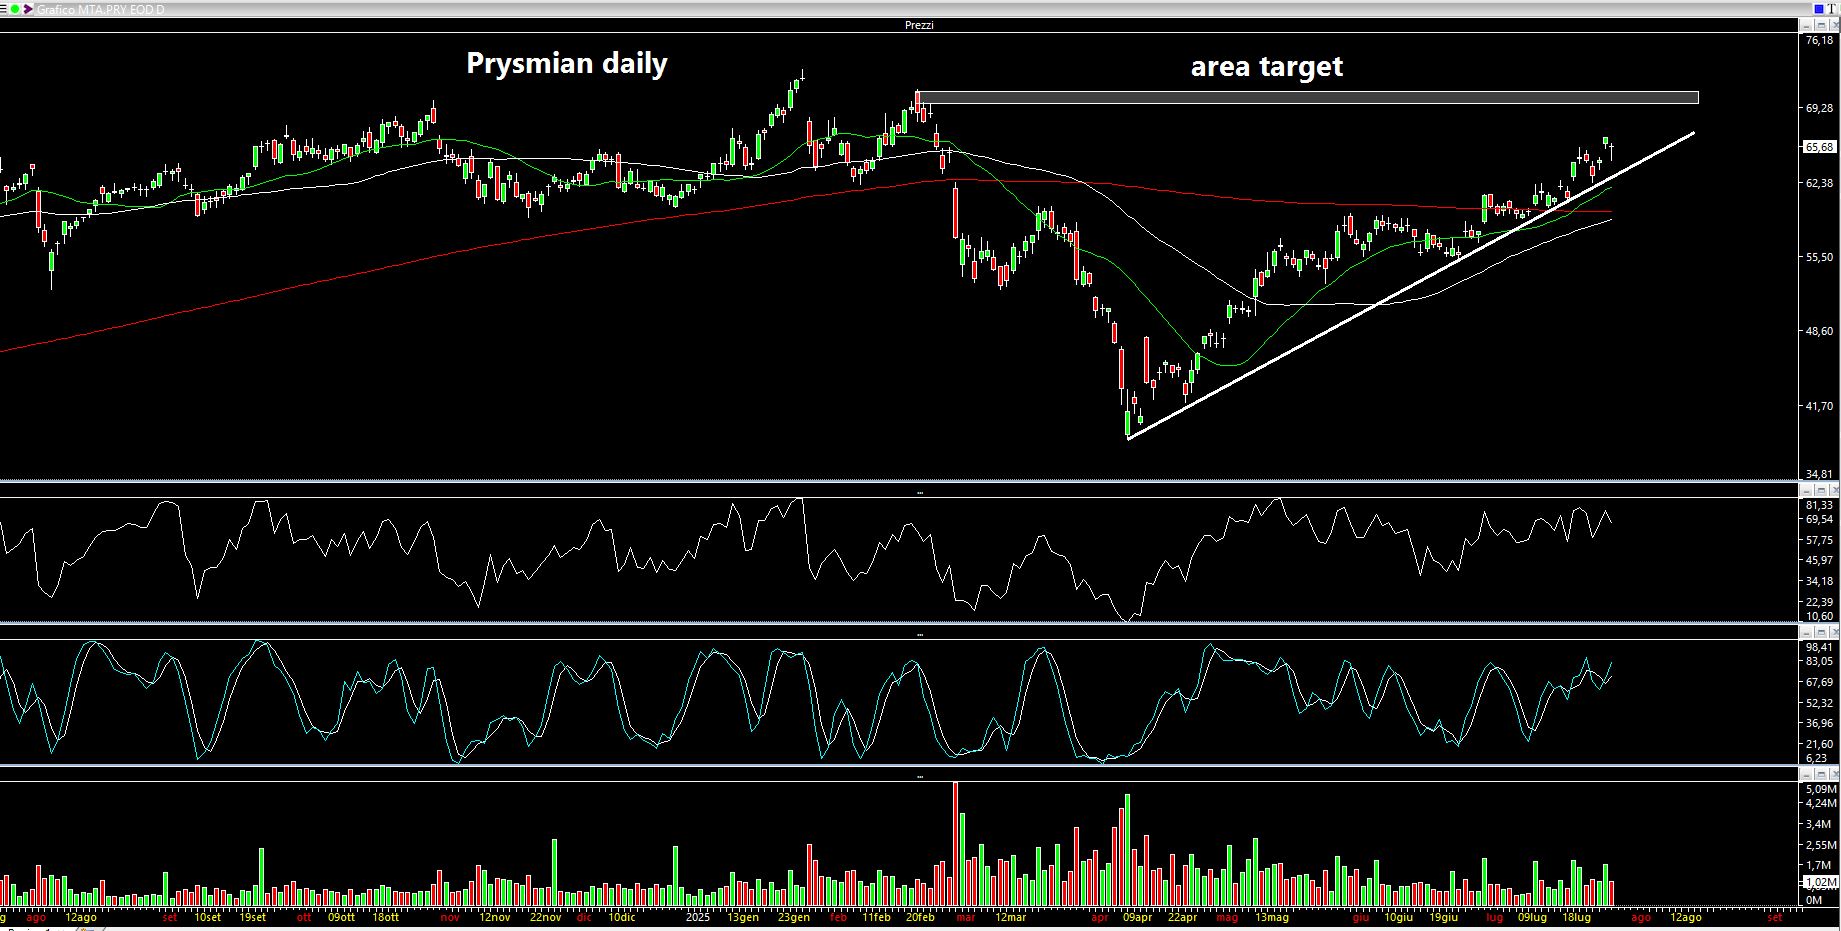The image size is (1841, 931).
Task: Click the 41,70 price axis label
Action: (1819, 406)
